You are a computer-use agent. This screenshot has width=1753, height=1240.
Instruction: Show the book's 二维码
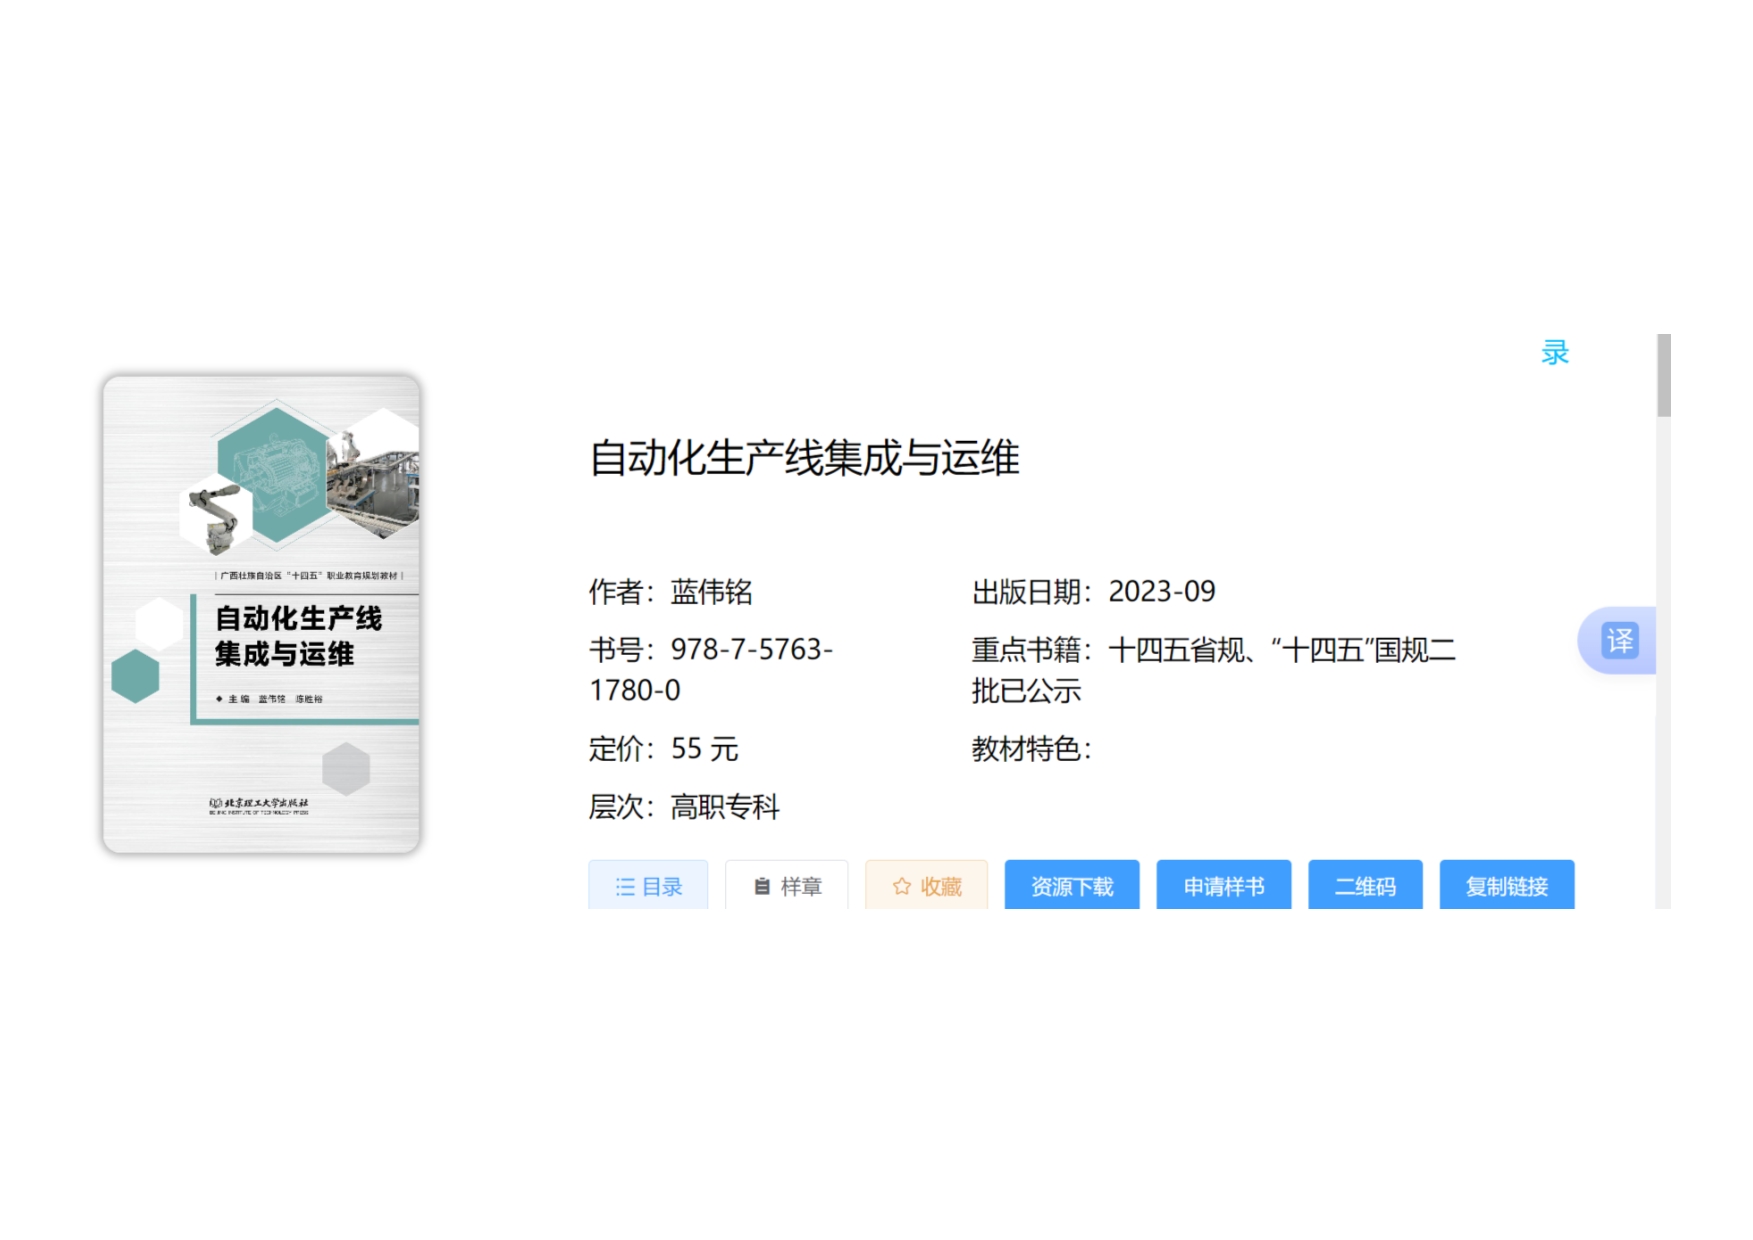tap(1364, 886)
